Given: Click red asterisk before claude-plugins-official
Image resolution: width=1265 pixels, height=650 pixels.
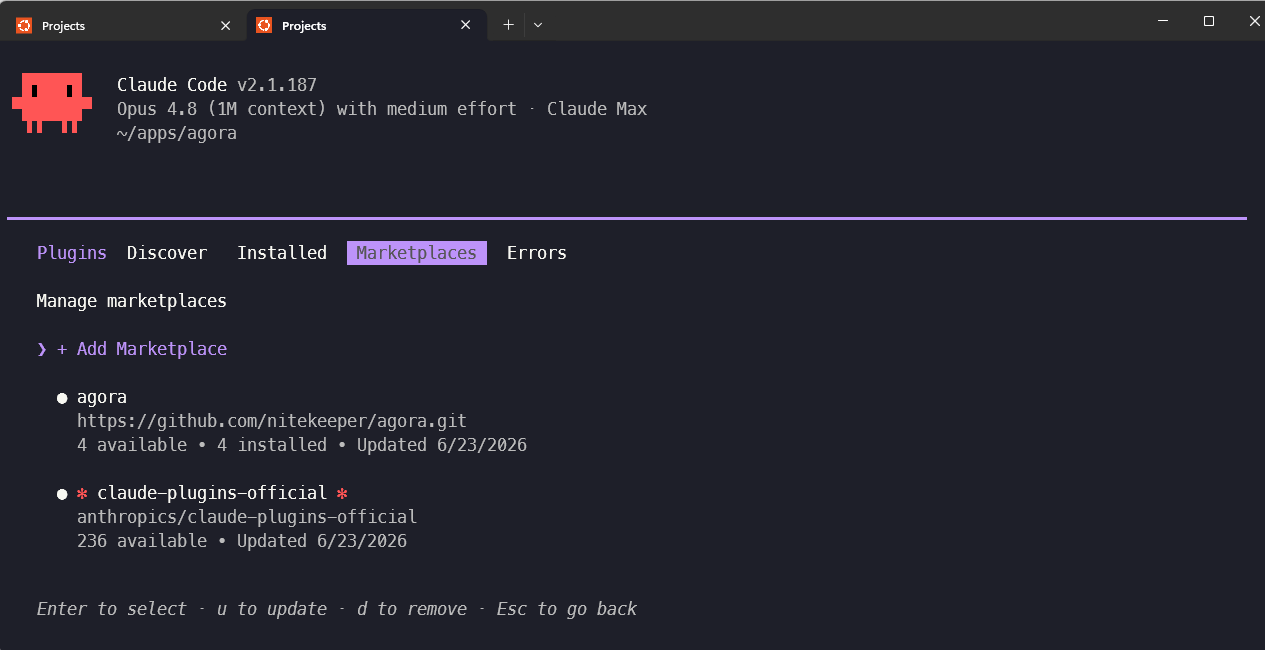Looking at the screenshot, I should 82,493.
